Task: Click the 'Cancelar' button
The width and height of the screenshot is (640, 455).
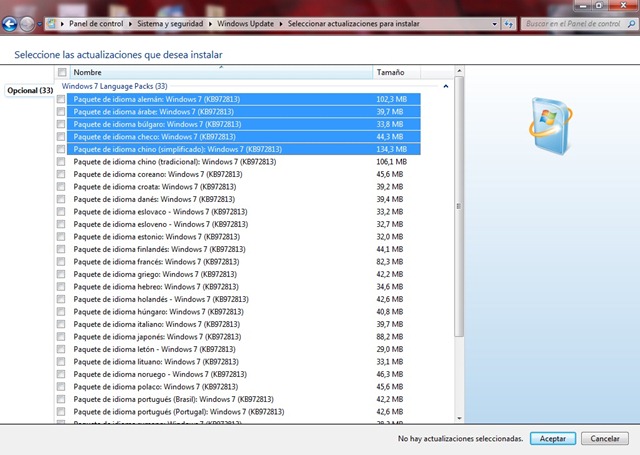Action: pos(605,439)
